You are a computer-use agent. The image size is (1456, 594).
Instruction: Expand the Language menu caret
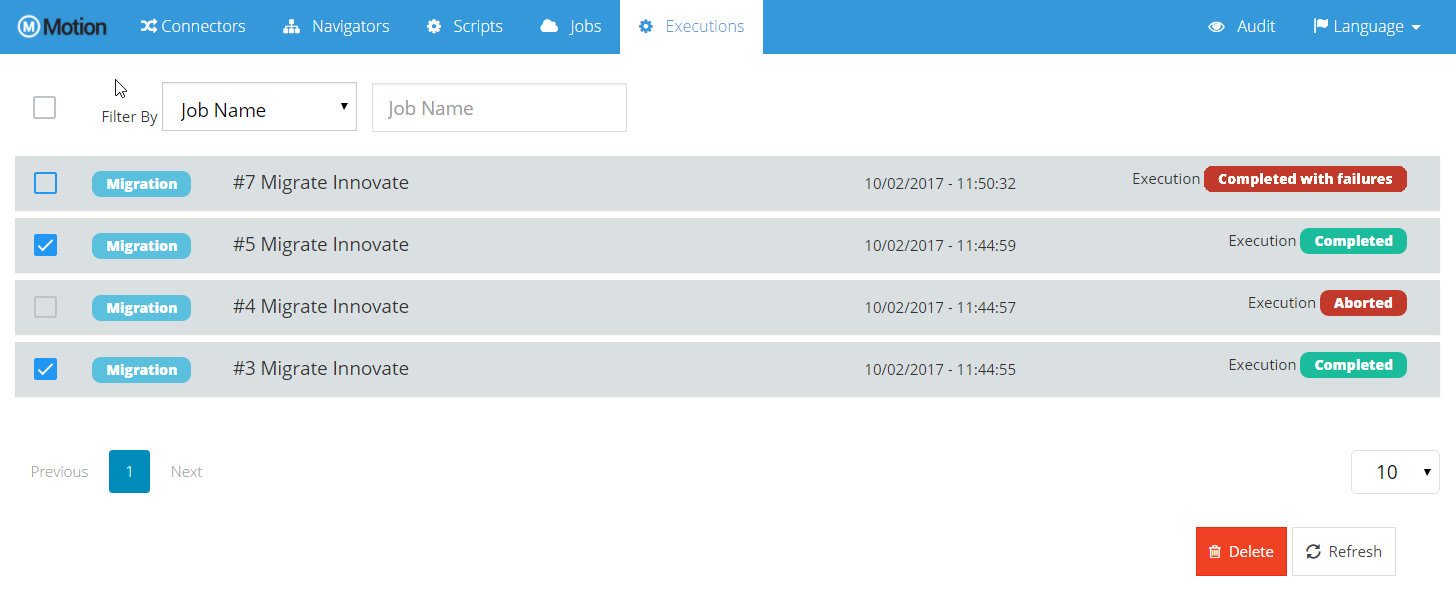click(1416, 28)
